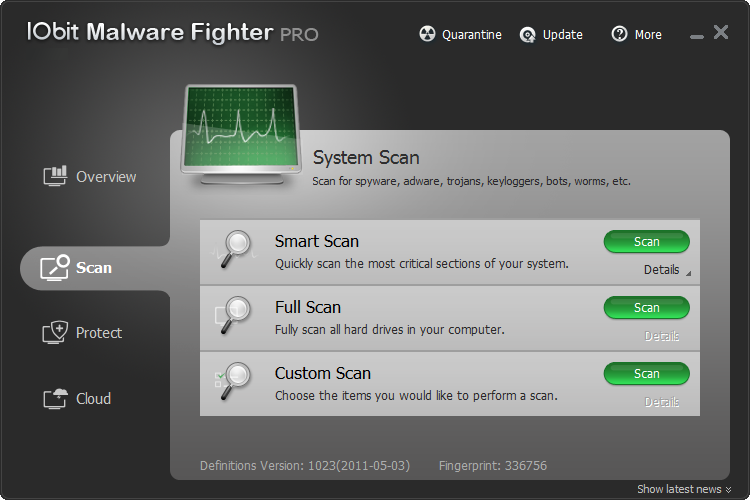Viewport: 750px width, 500px height.
Task: Click the Cloud icon in sidebar
Action: (55, 399)
